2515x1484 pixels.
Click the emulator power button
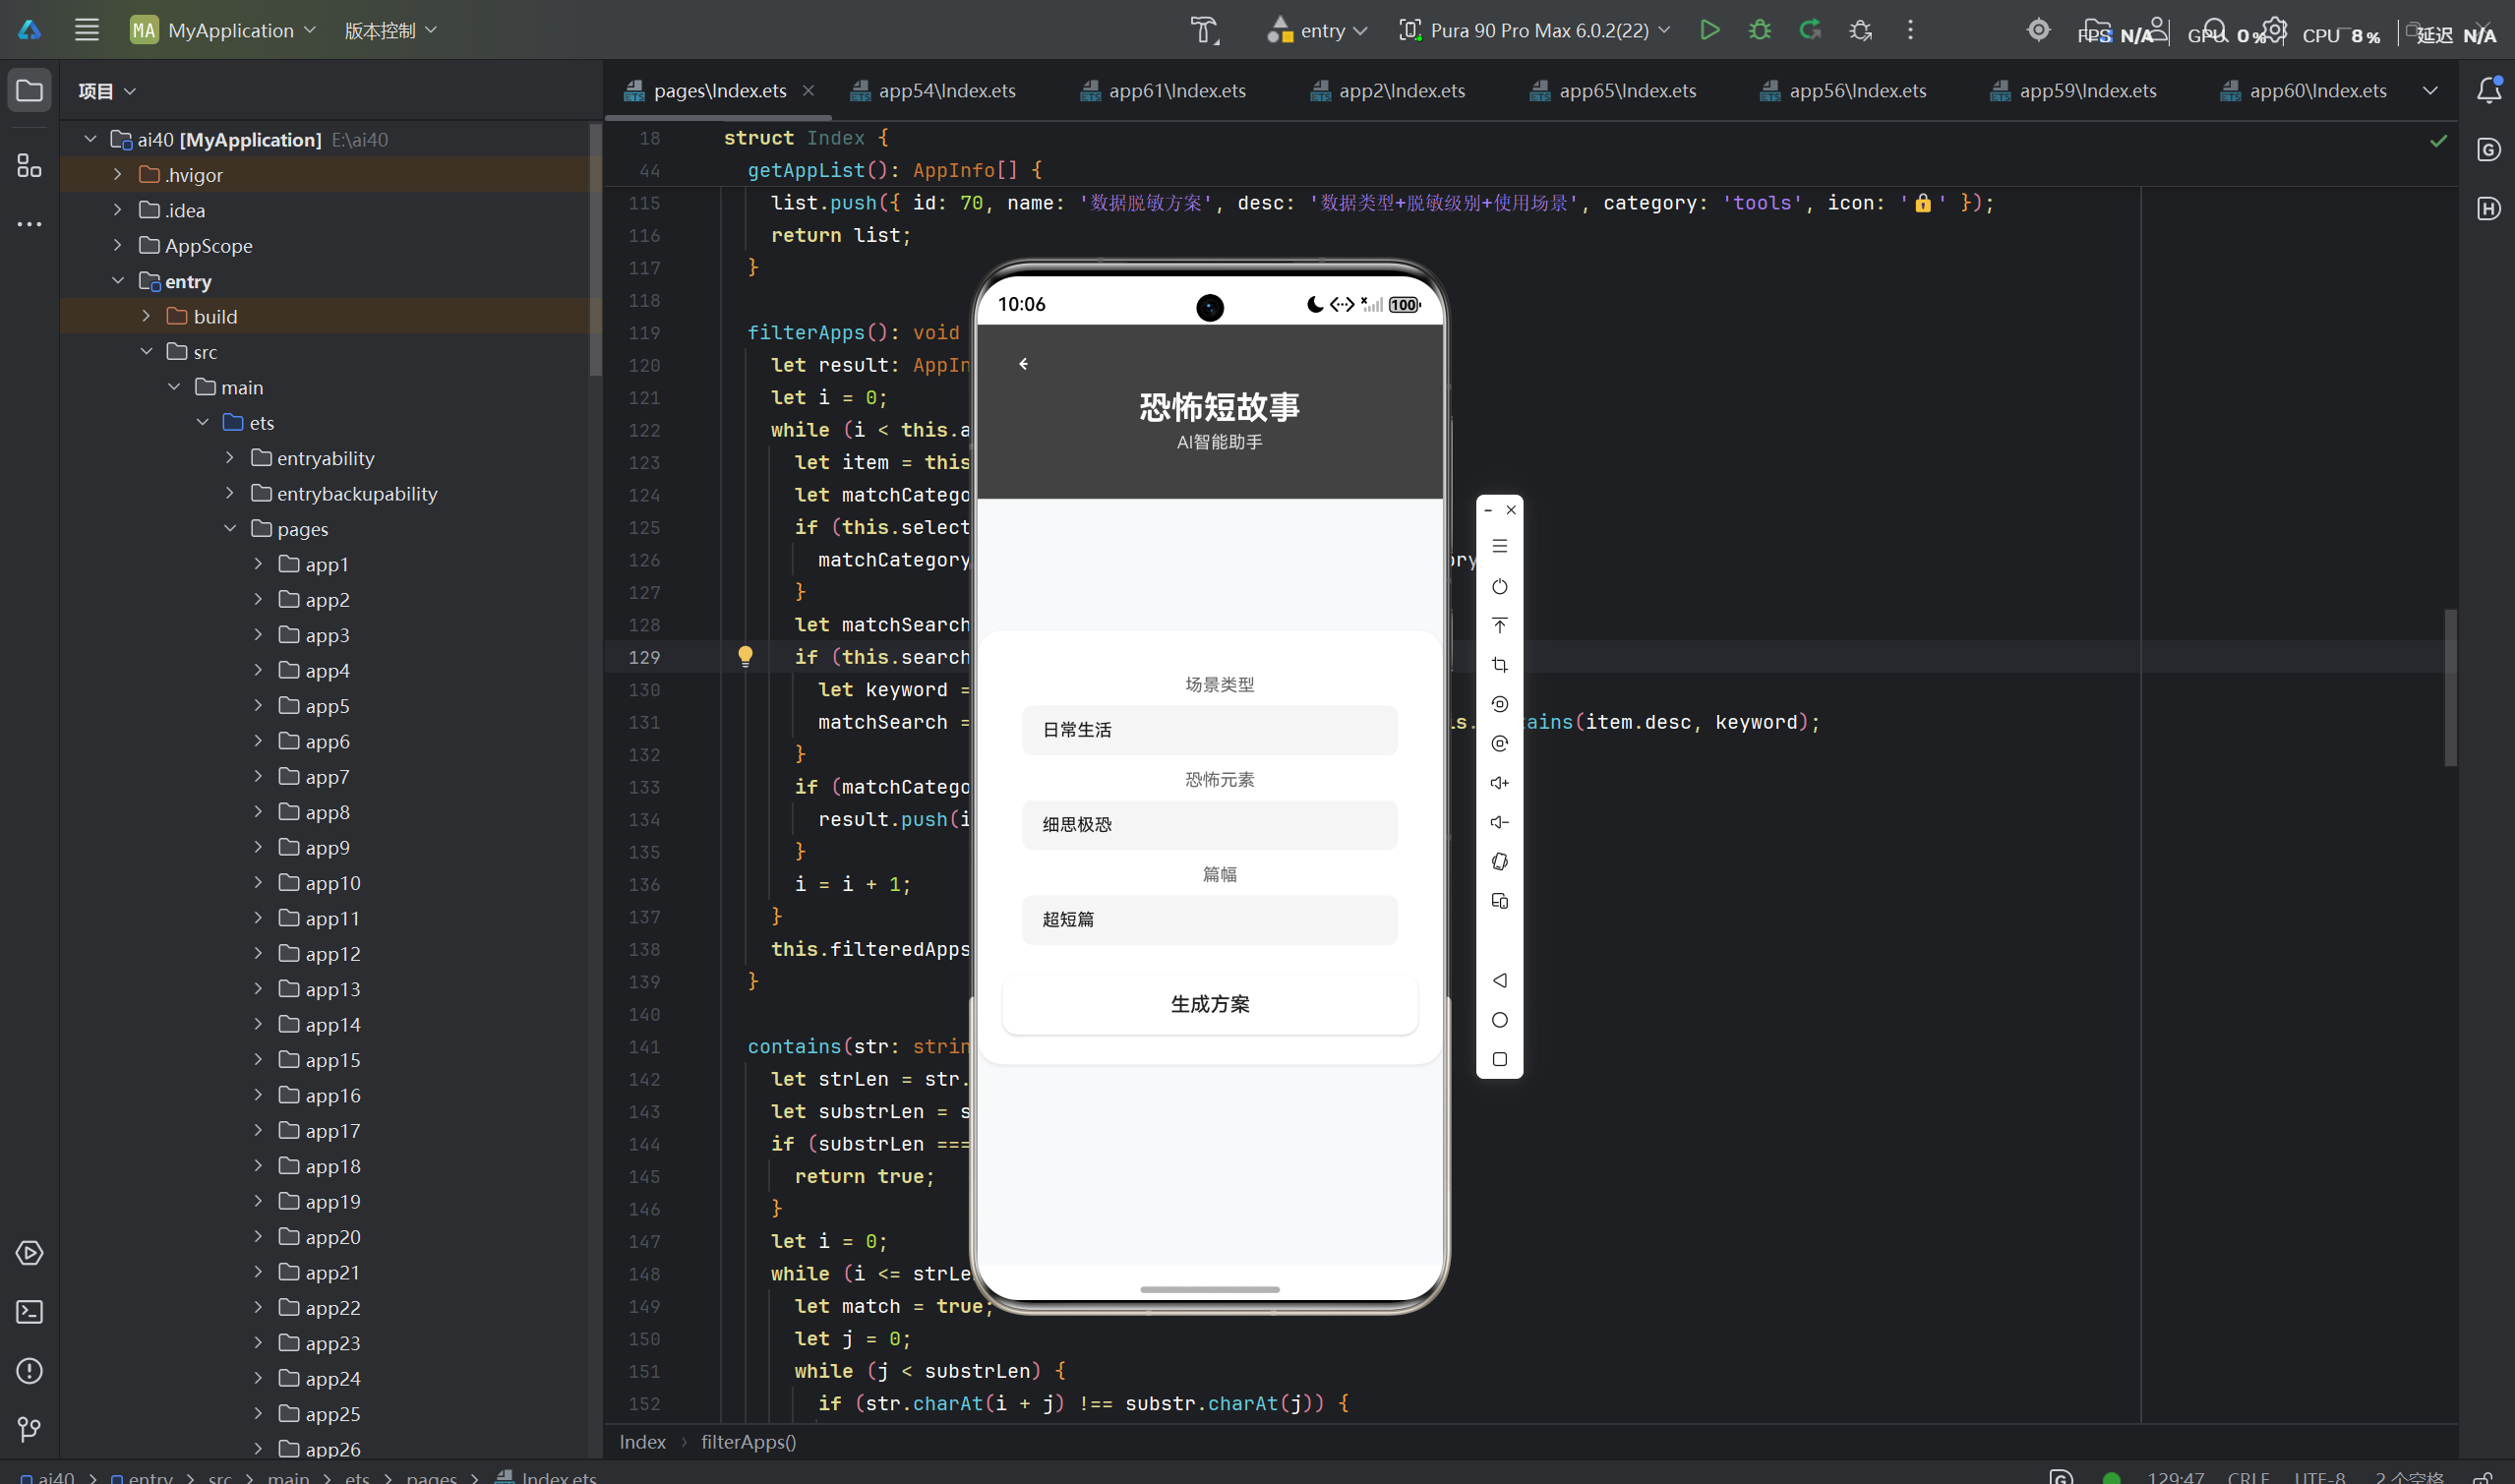pos(1500,587)
